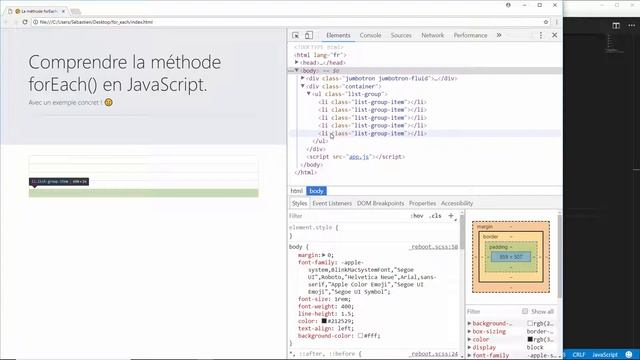The width and height of the screenshot is (640, 360).
Task: Open the DevTools kebab customize menu
Action: pyautogui.click(x=541, y=36)
